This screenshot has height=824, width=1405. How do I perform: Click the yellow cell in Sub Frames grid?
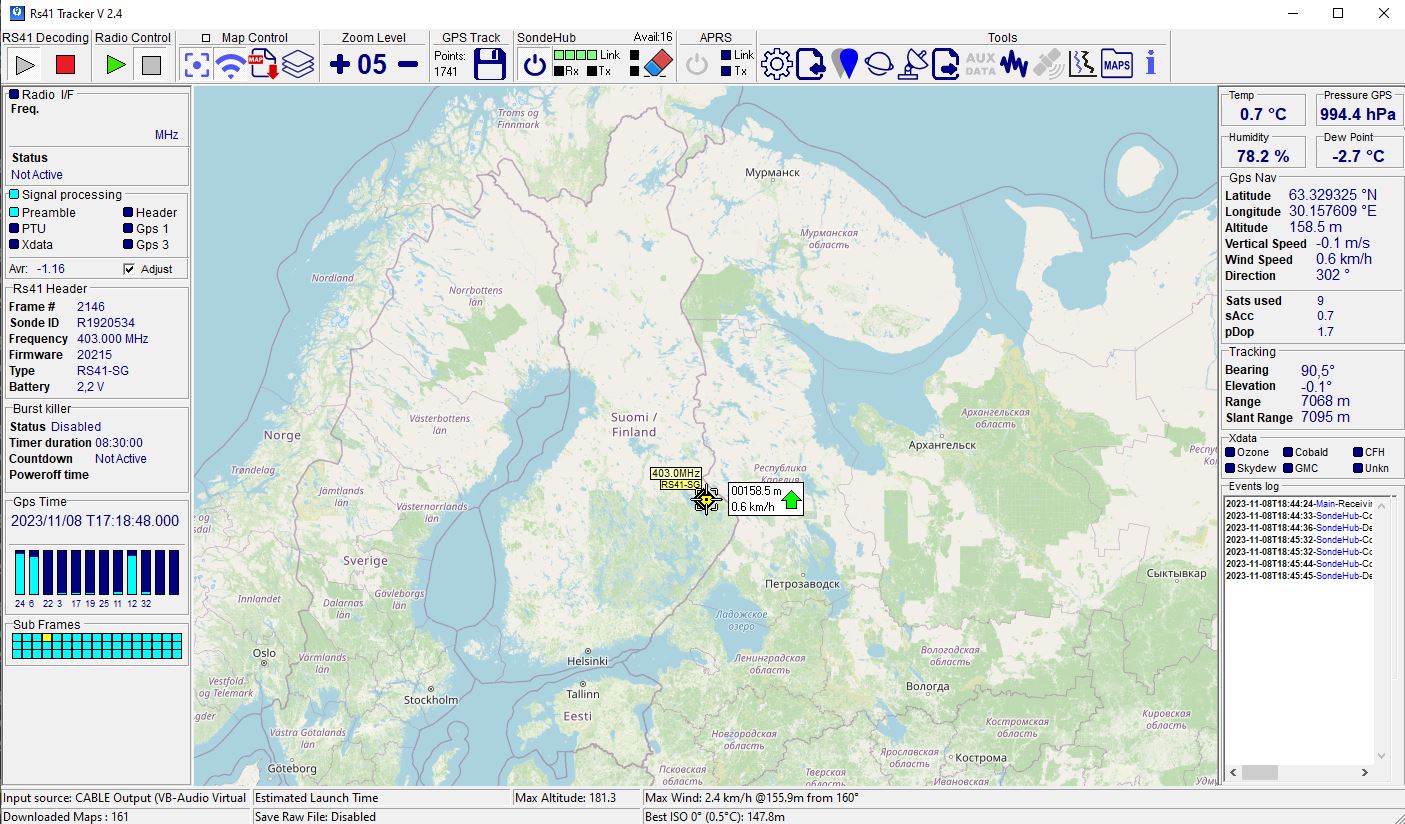[47, 638]
